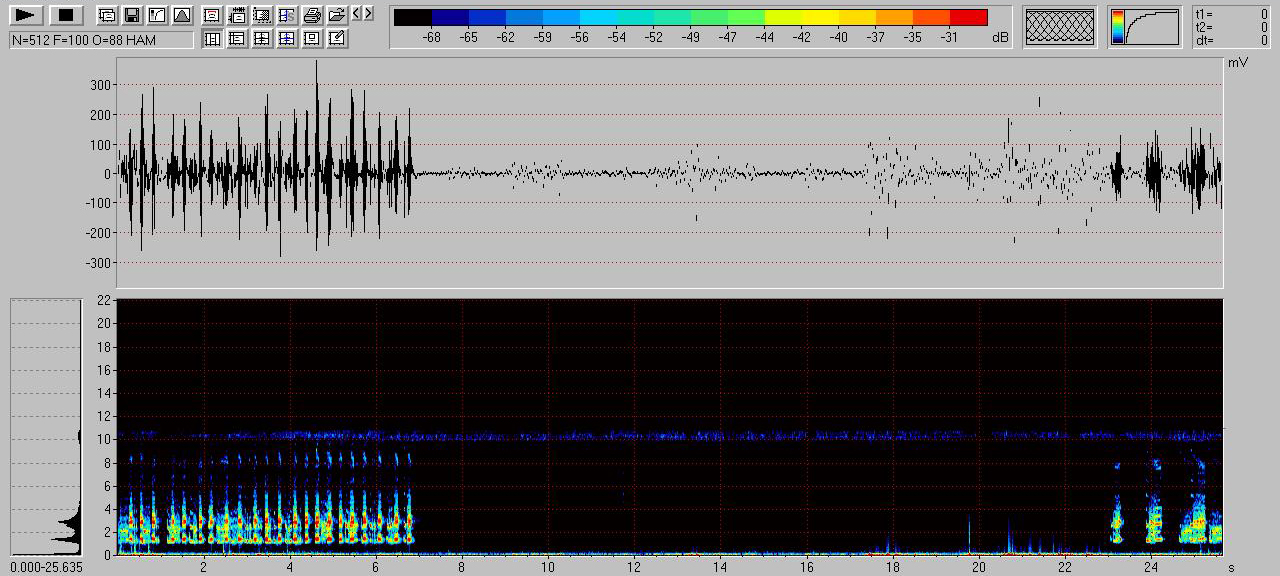1280x576 pixels.
Task: Open the color gradient curve button
Action: point(1144,27)
